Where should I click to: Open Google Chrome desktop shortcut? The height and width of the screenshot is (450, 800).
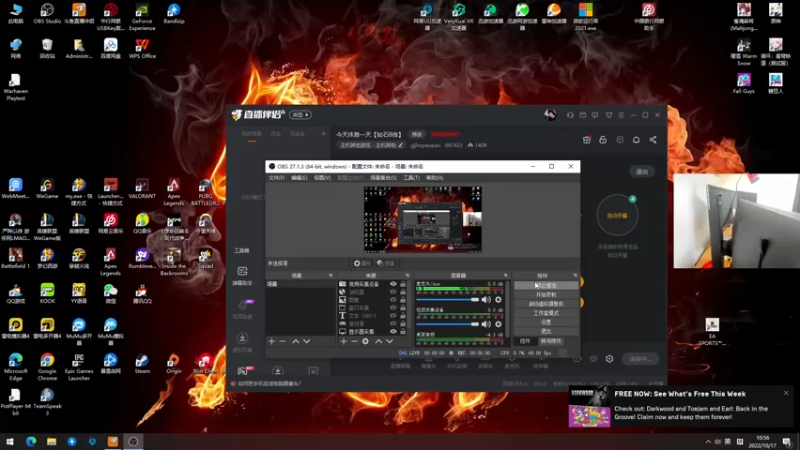click(47, 366)
